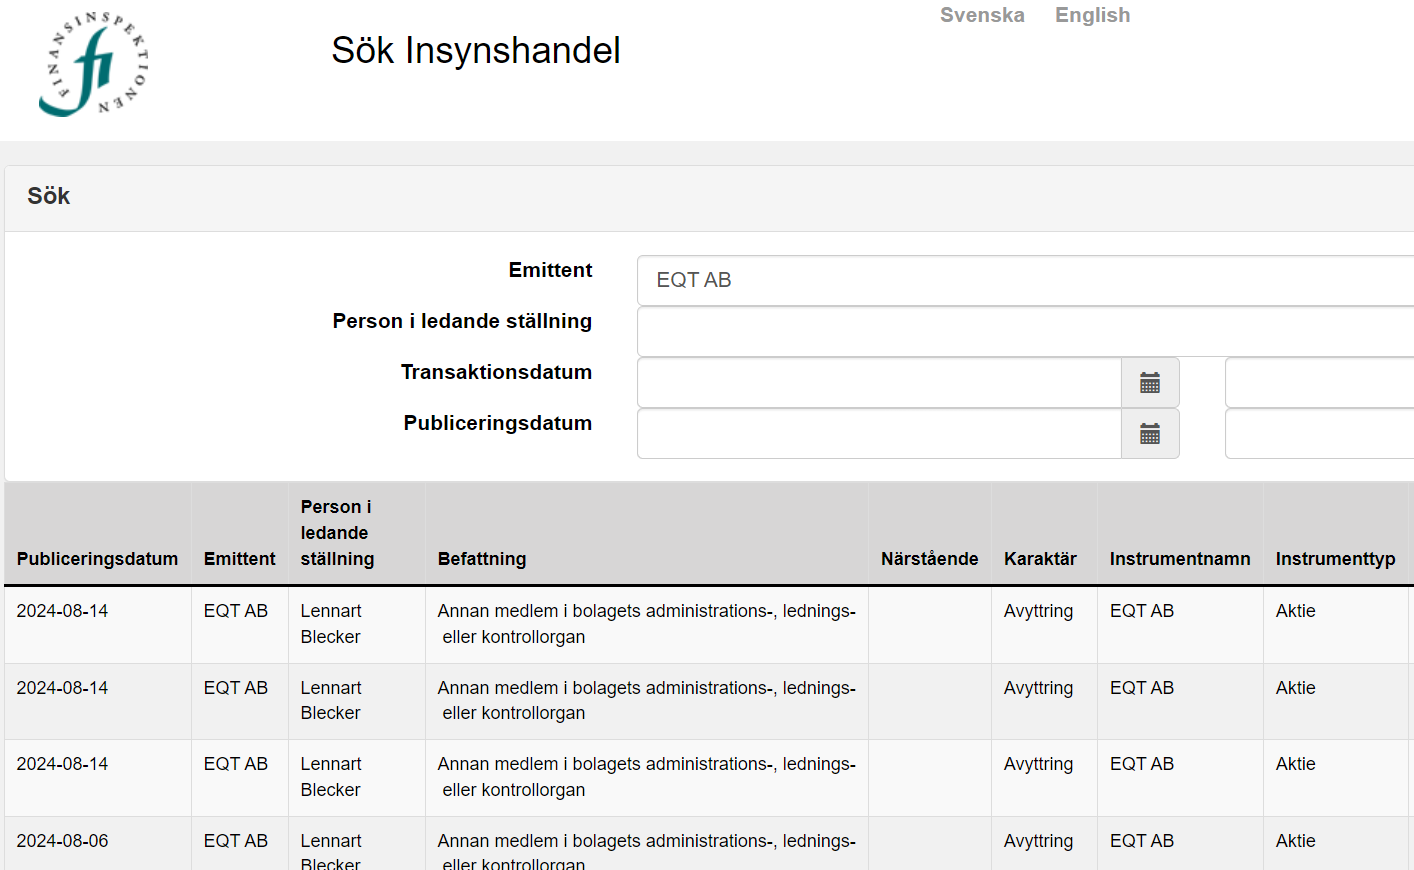Click Person i ledande ställning column header

click(x=337, y=533)
